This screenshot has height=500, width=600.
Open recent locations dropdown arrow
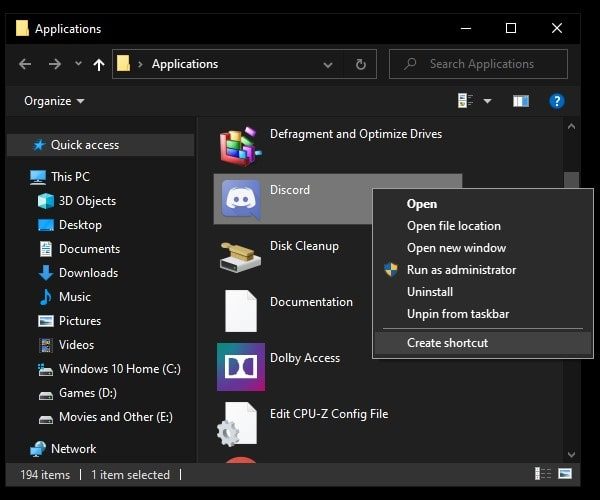pos(78,63)
